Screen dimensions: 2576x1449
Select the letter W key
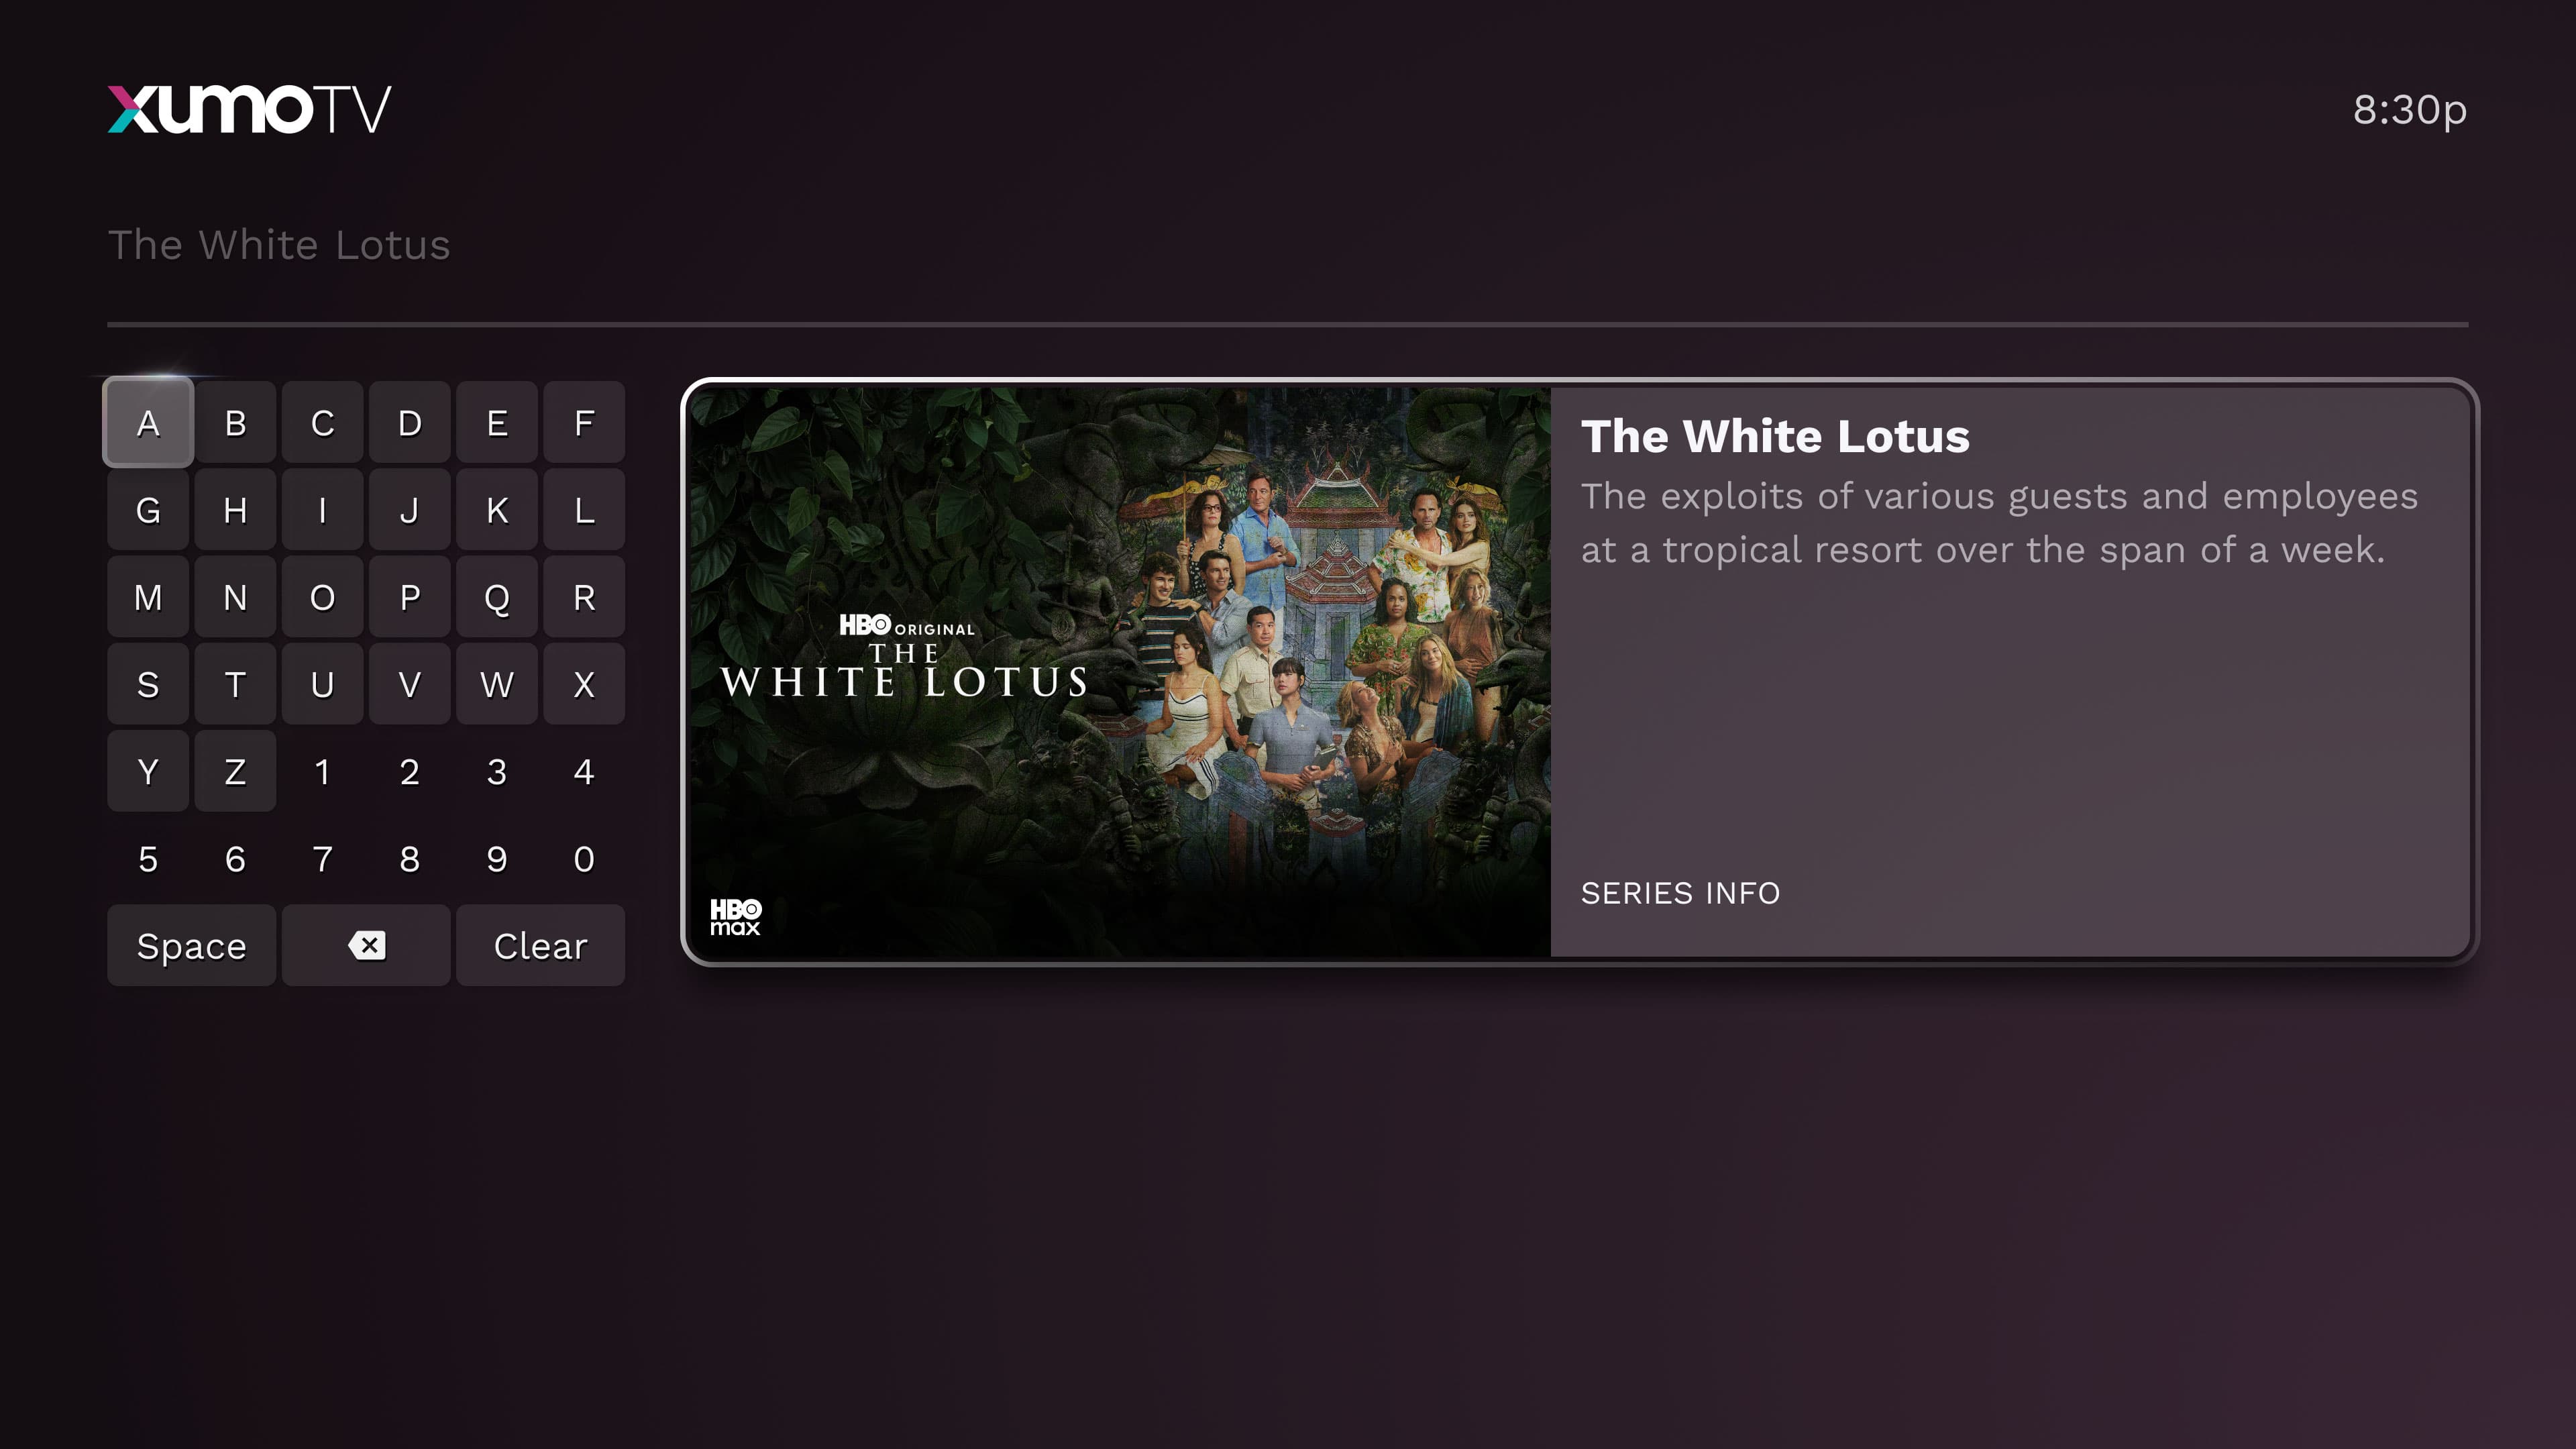coord(497,684)
